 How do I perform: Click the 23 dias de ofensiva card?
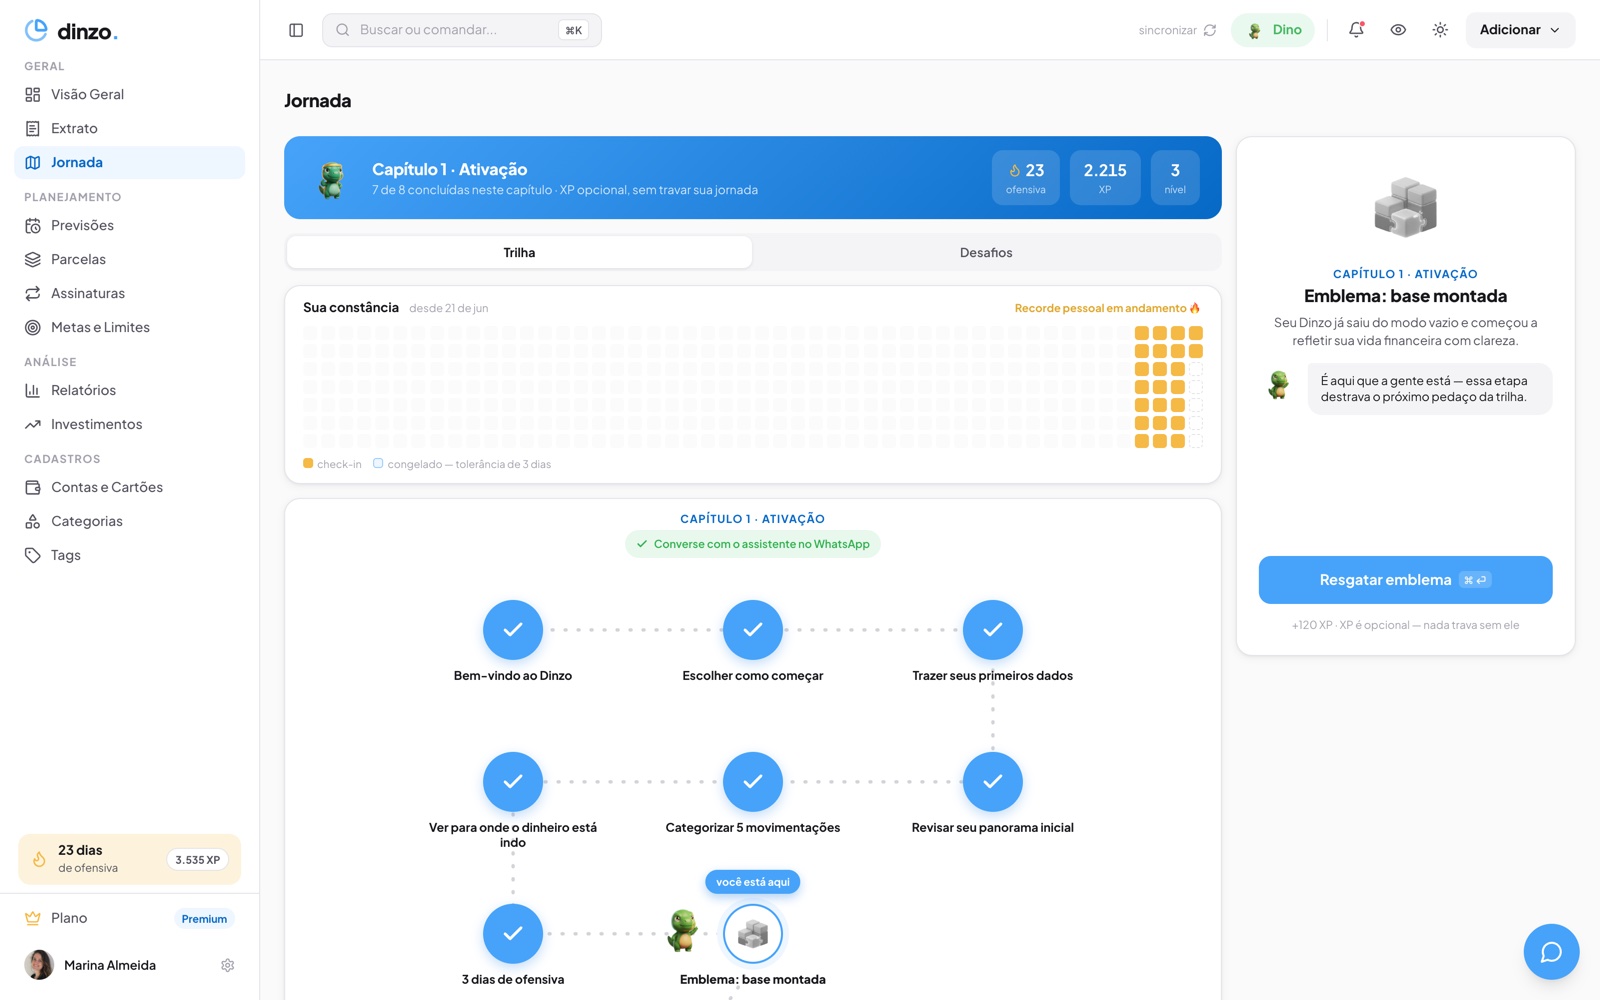pyautogui.click(x=129, y=859)
